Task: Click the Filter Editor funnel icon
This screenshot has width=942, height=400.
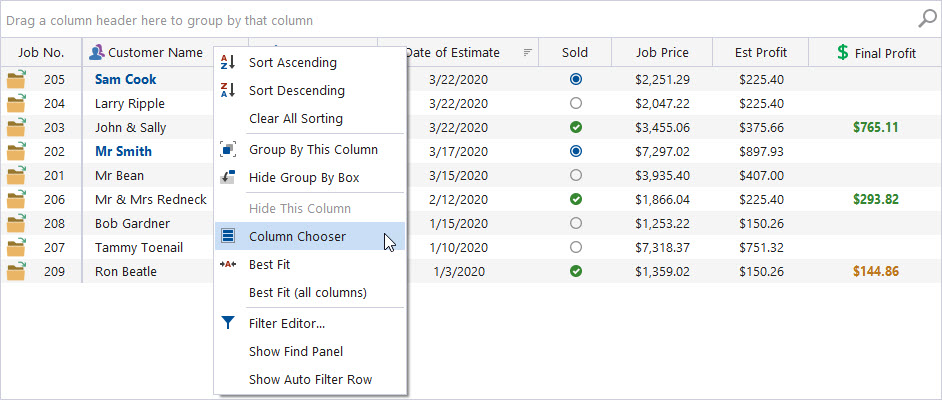Action: pyautogui.click(x=228, y=323)
